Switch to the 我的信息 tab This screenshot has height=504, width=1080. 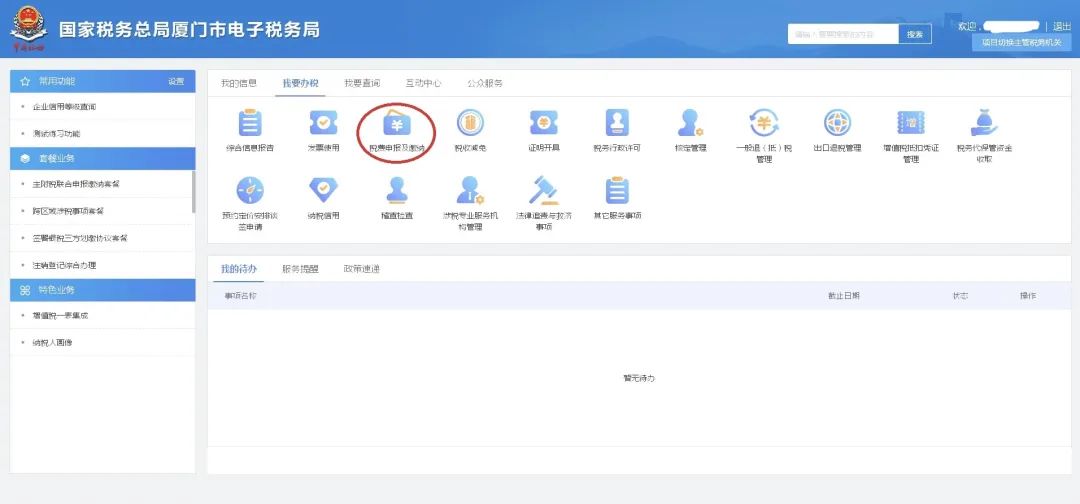pyautogui.click(x=239, y=83)
